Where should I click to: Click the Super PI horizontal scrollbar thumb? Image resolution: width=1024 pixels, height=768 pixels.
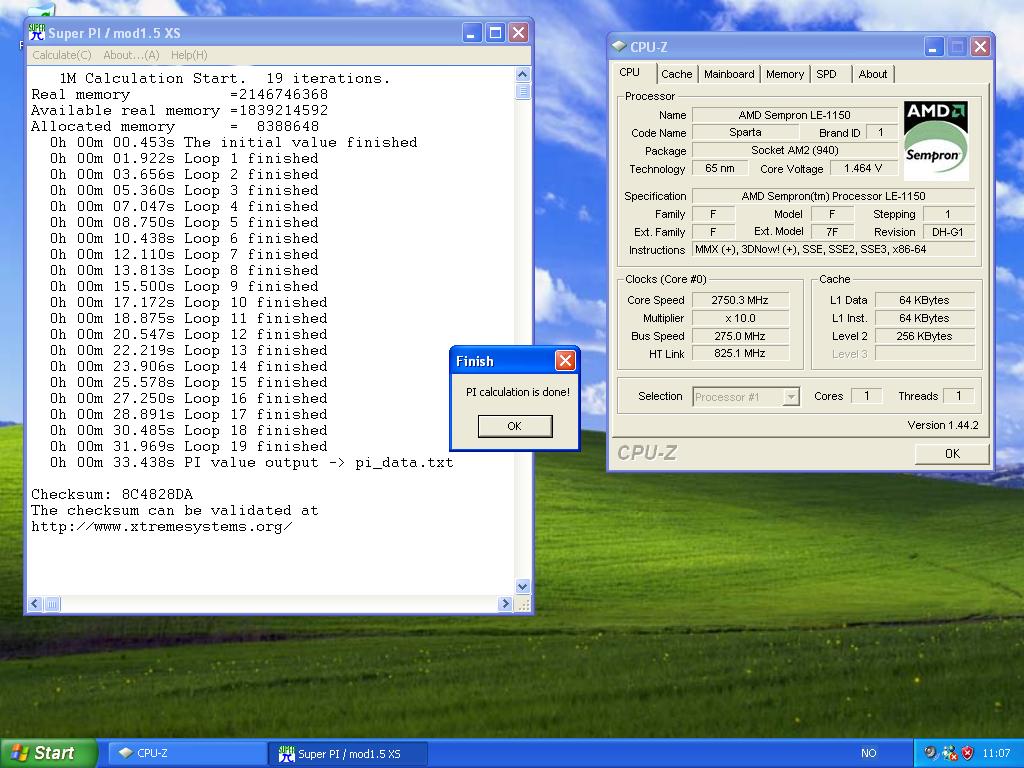(52, 604)
